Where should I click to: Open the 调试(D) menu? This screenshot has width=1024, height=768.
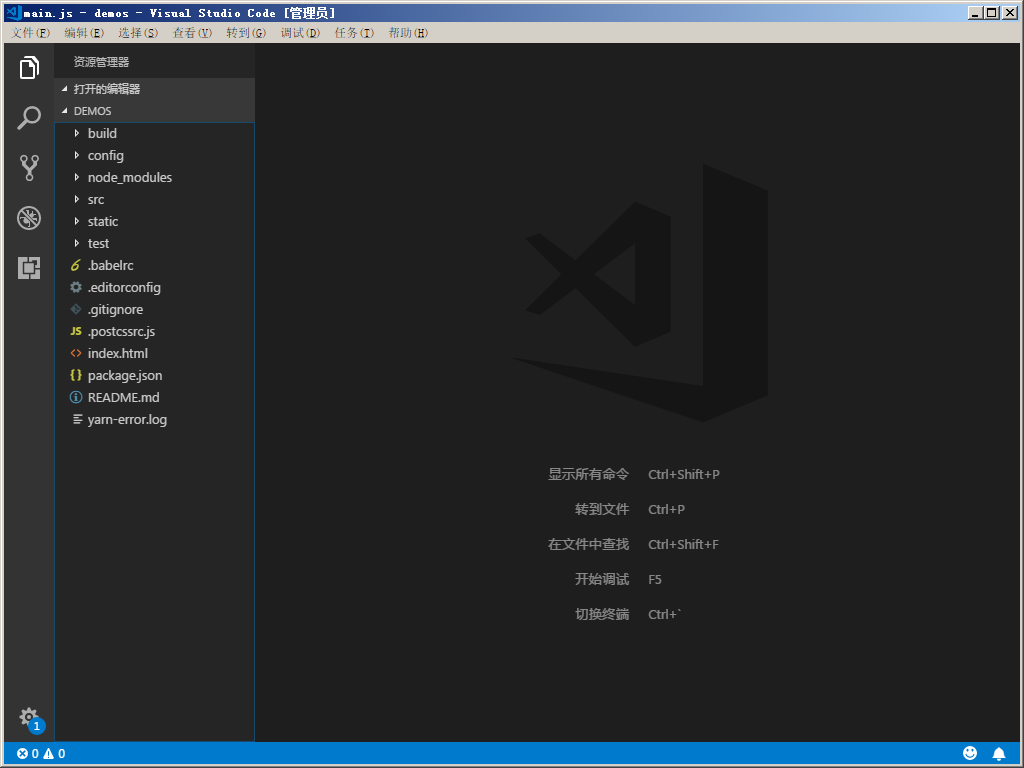point(300,33)
